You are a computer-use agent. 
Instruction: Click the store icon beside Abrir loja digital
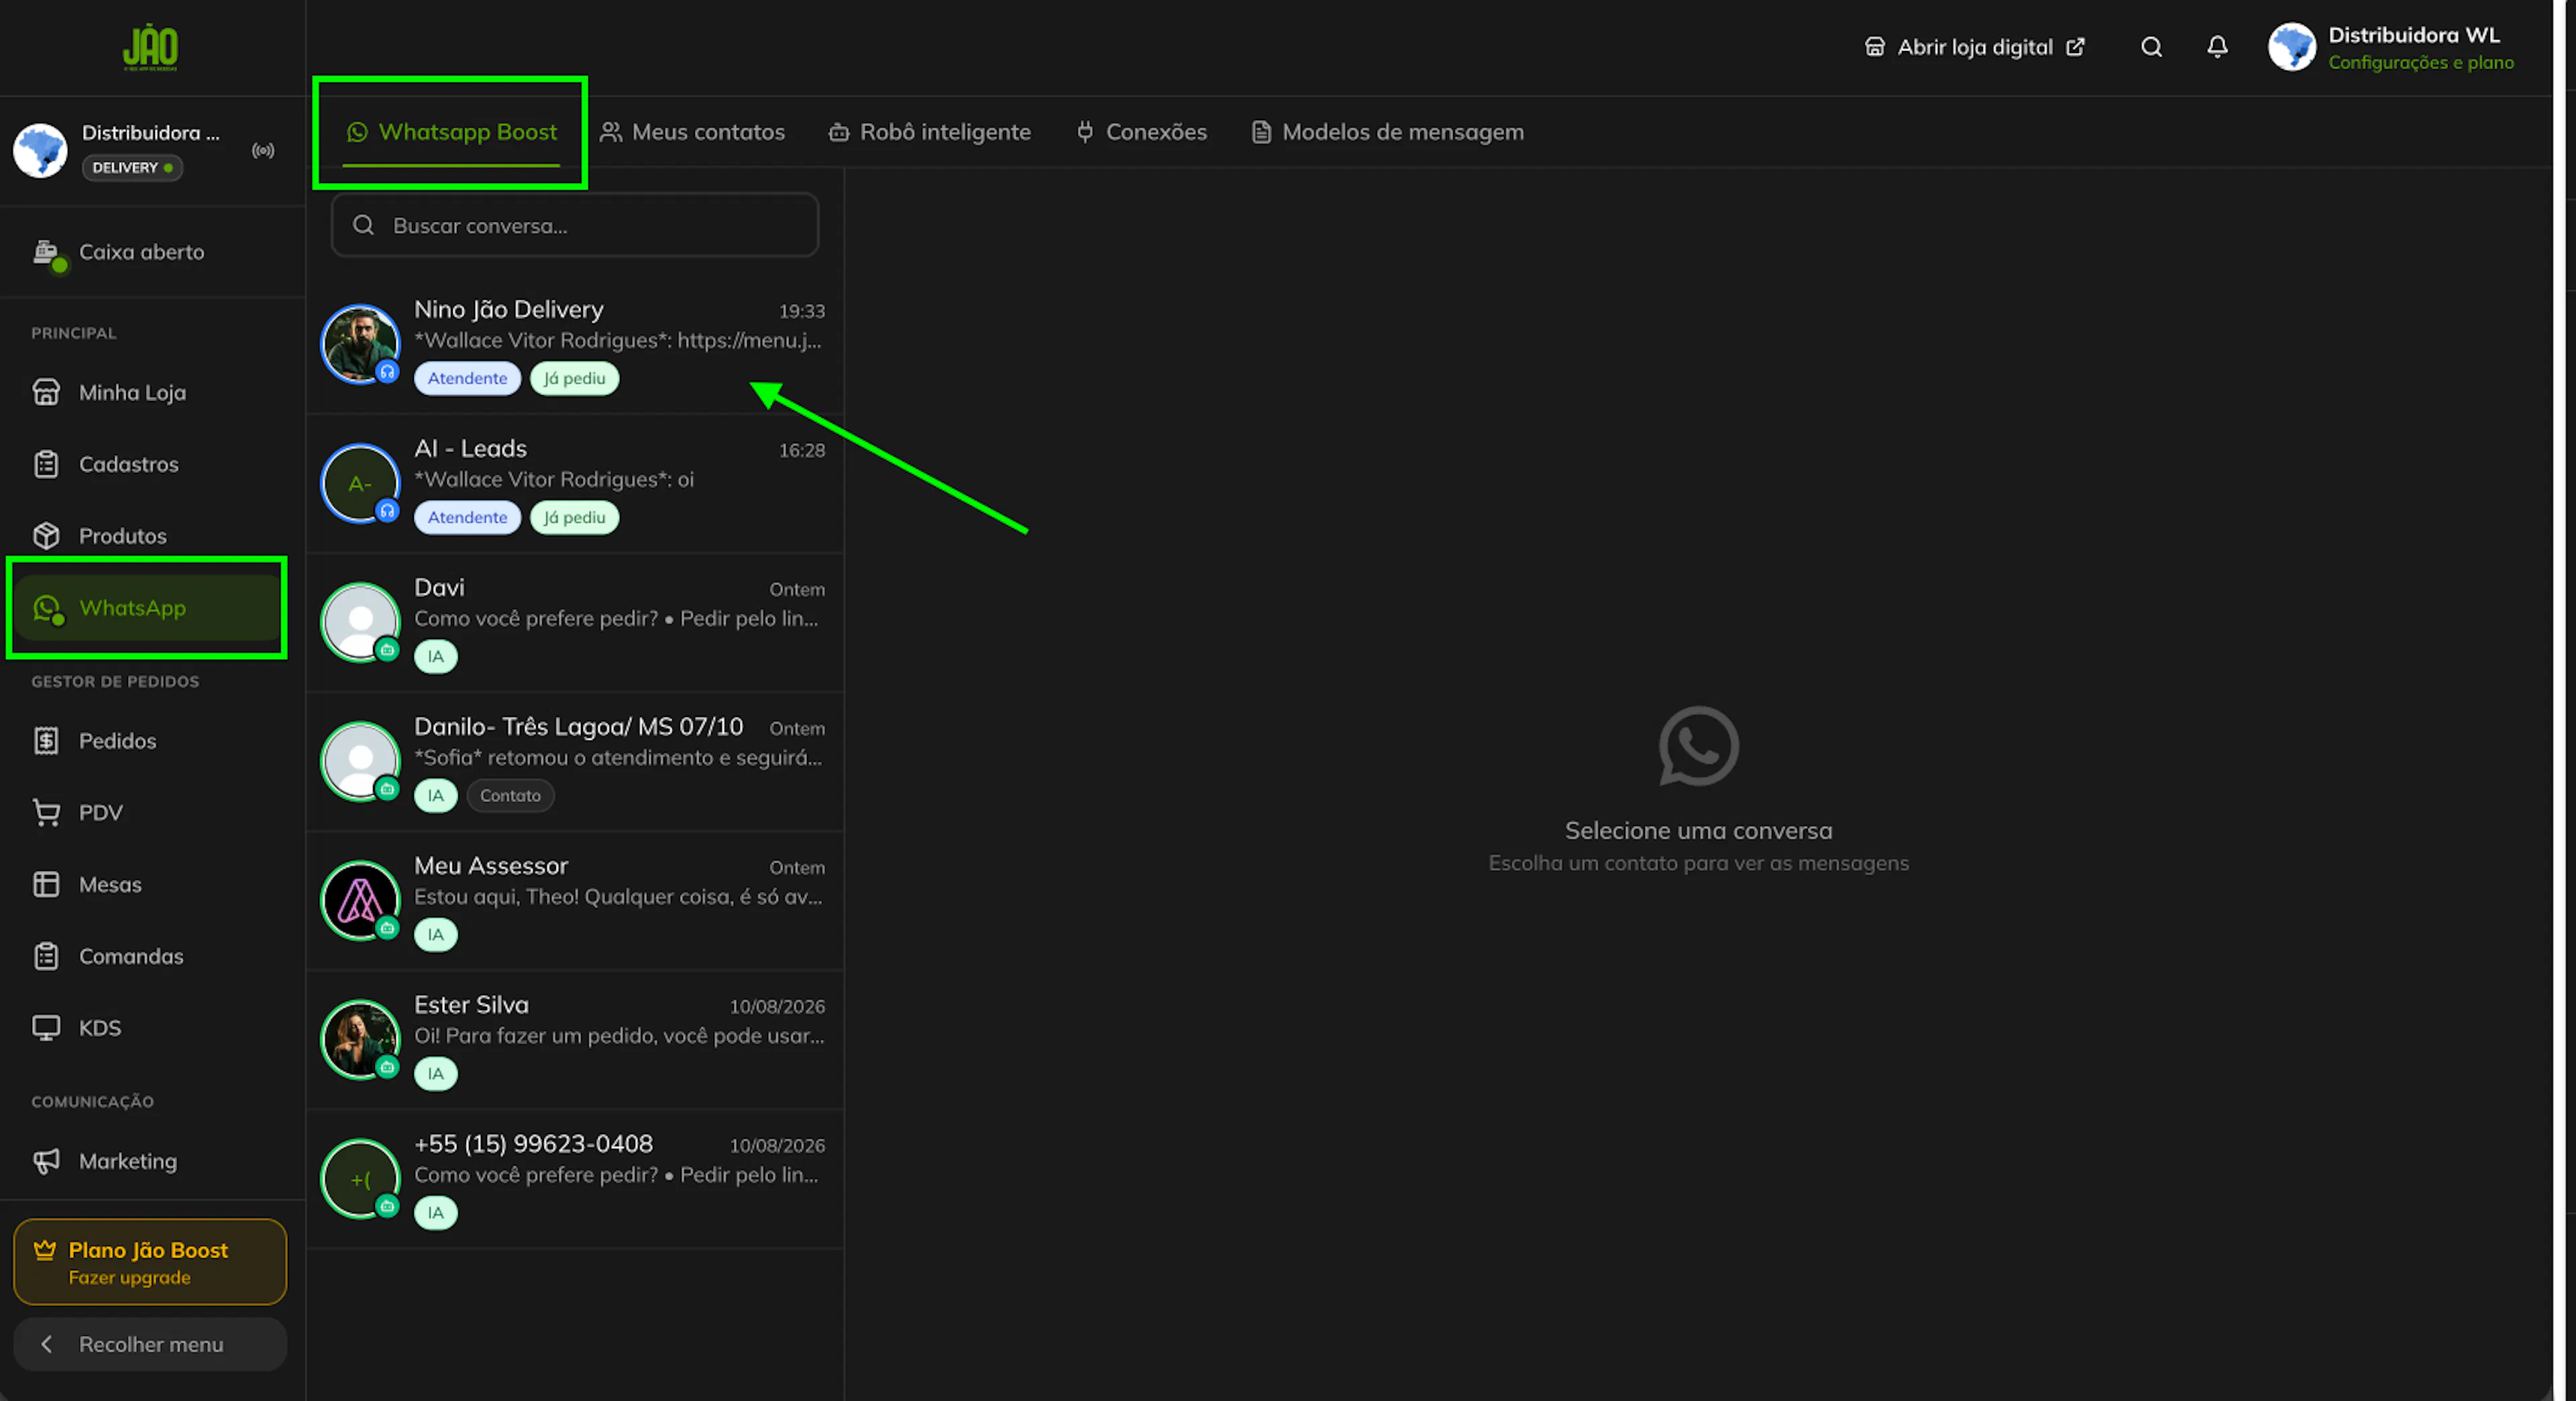(x=1875, y=47)
